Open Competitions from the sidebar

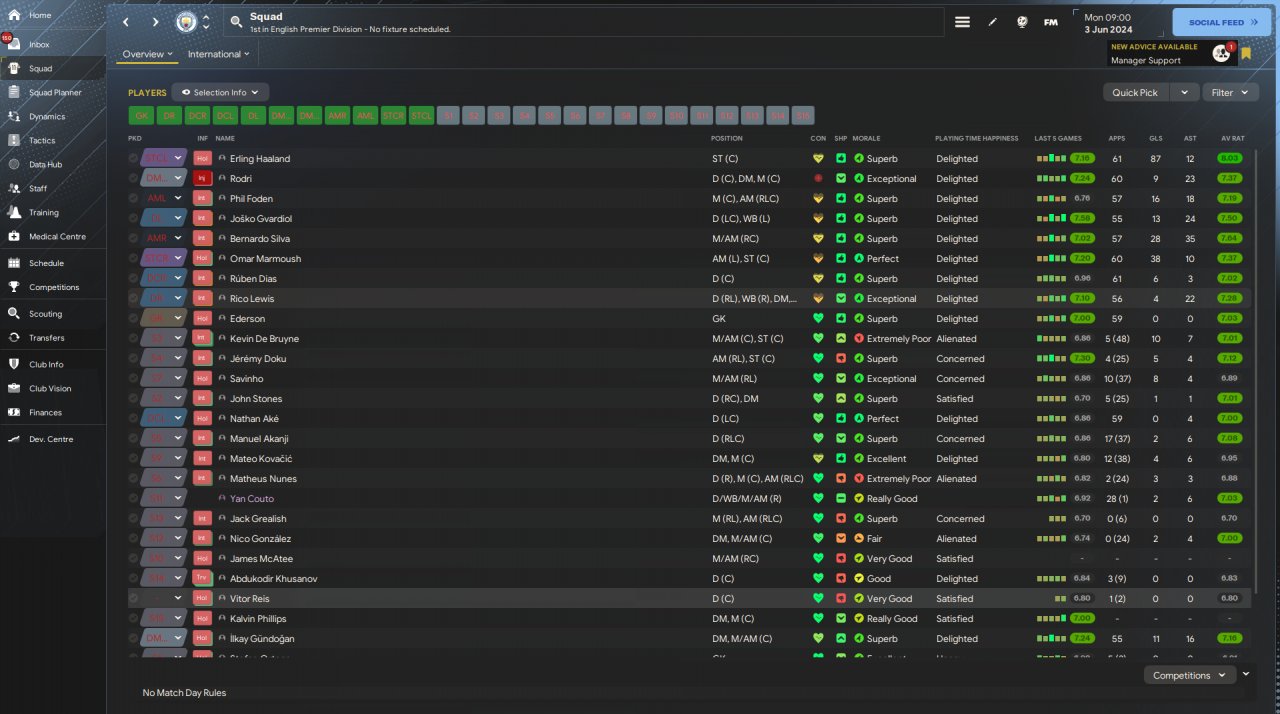[x=54, y=287]
